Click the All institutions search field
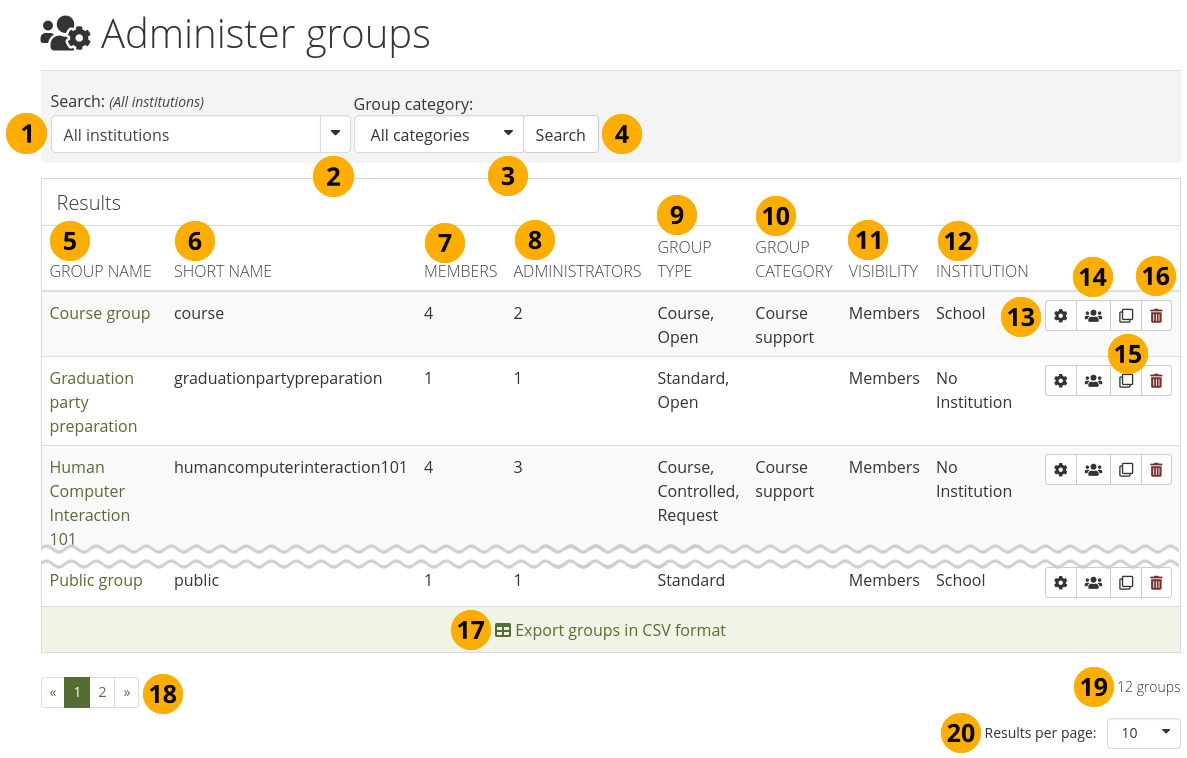The width and height of the screenshot is (1187, 758). (185, 135)
